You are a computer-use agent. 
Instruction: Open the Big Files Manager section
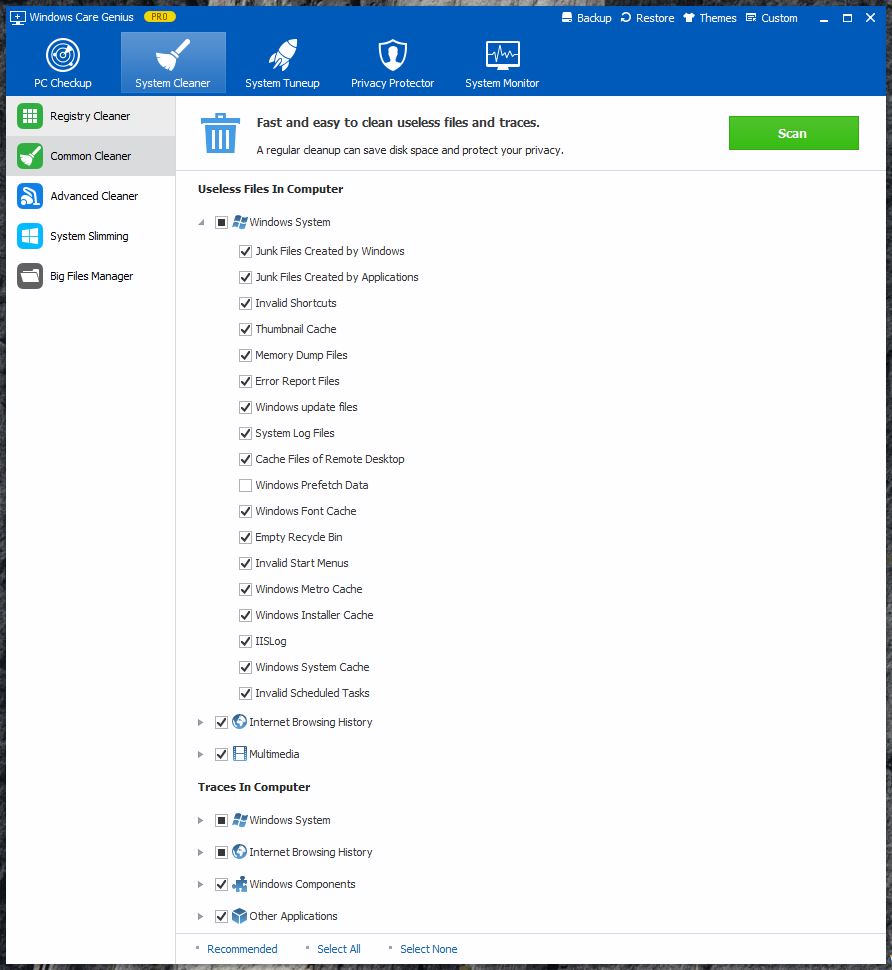(91, 276)
